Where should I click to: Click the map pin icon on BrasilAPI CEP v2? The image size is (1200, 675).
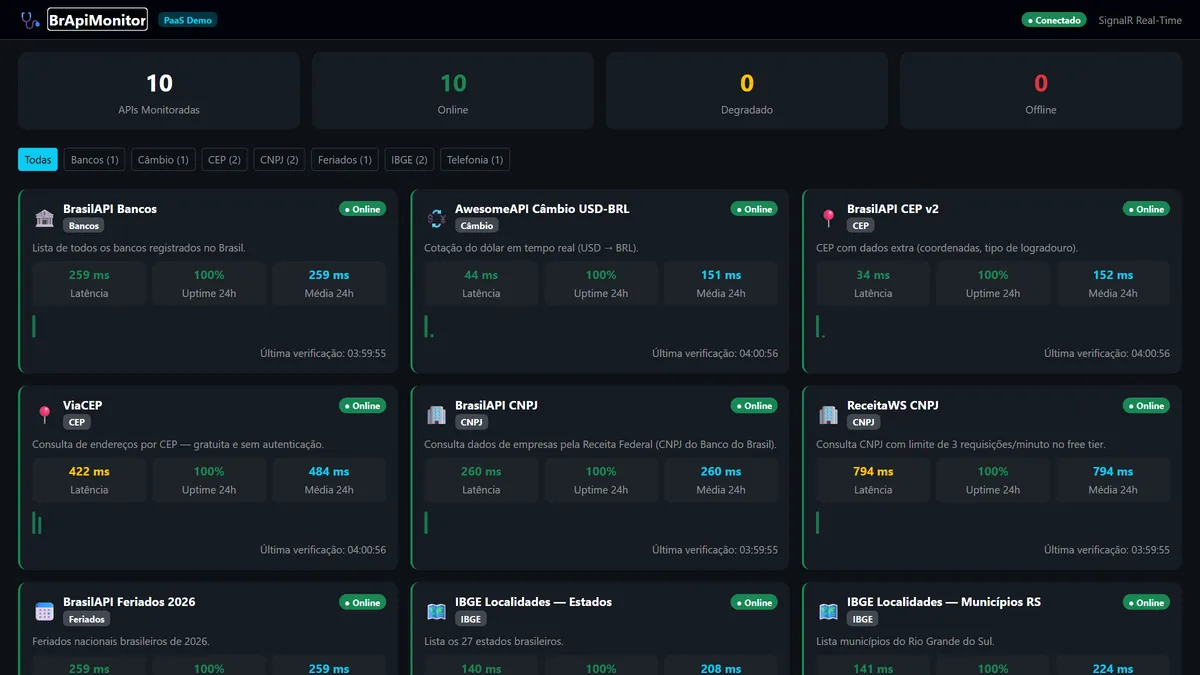click(828, 217)
